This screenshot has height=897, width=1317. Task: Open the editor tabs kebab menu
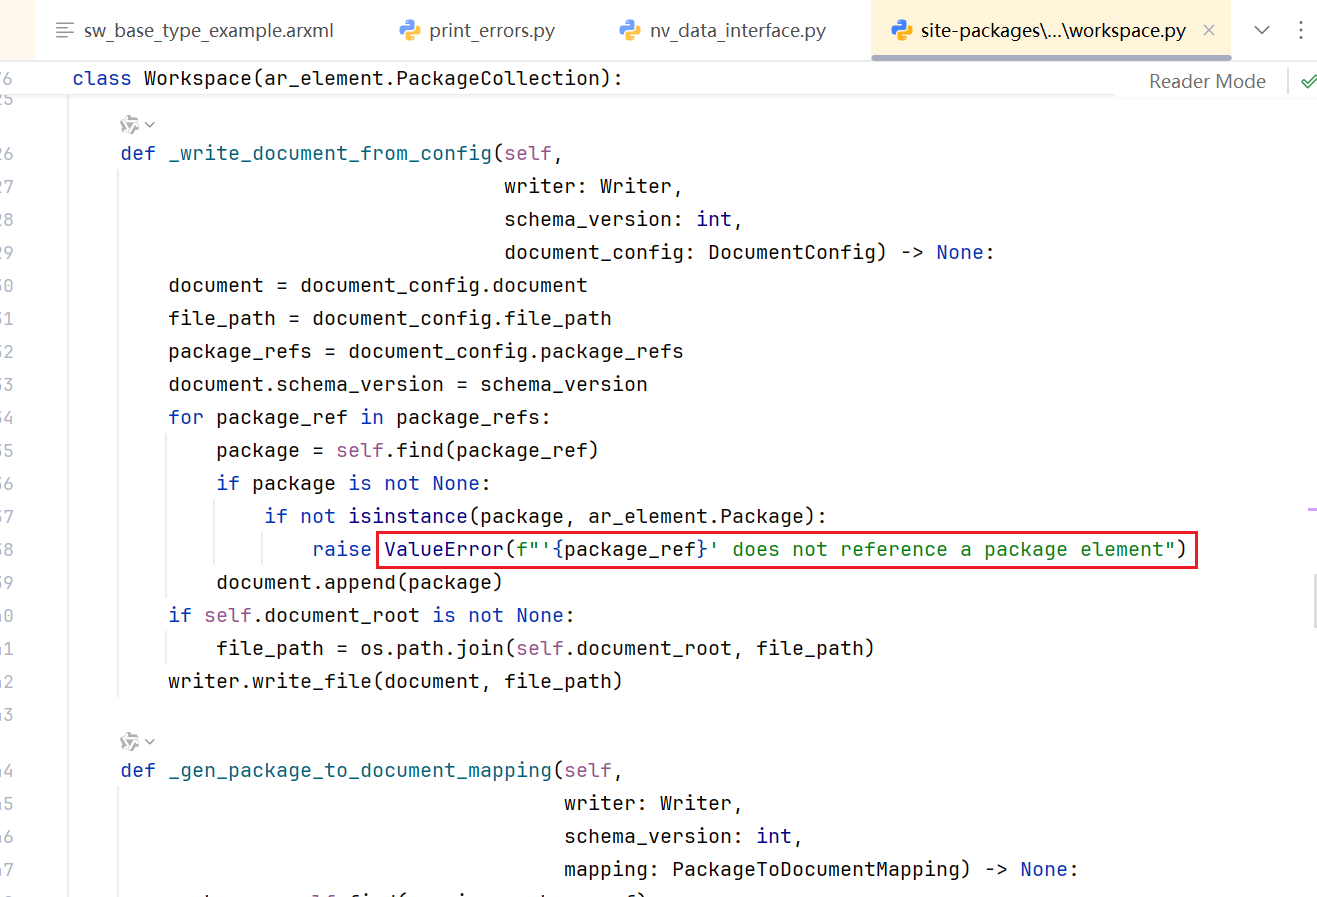[x=1300, y=30]
